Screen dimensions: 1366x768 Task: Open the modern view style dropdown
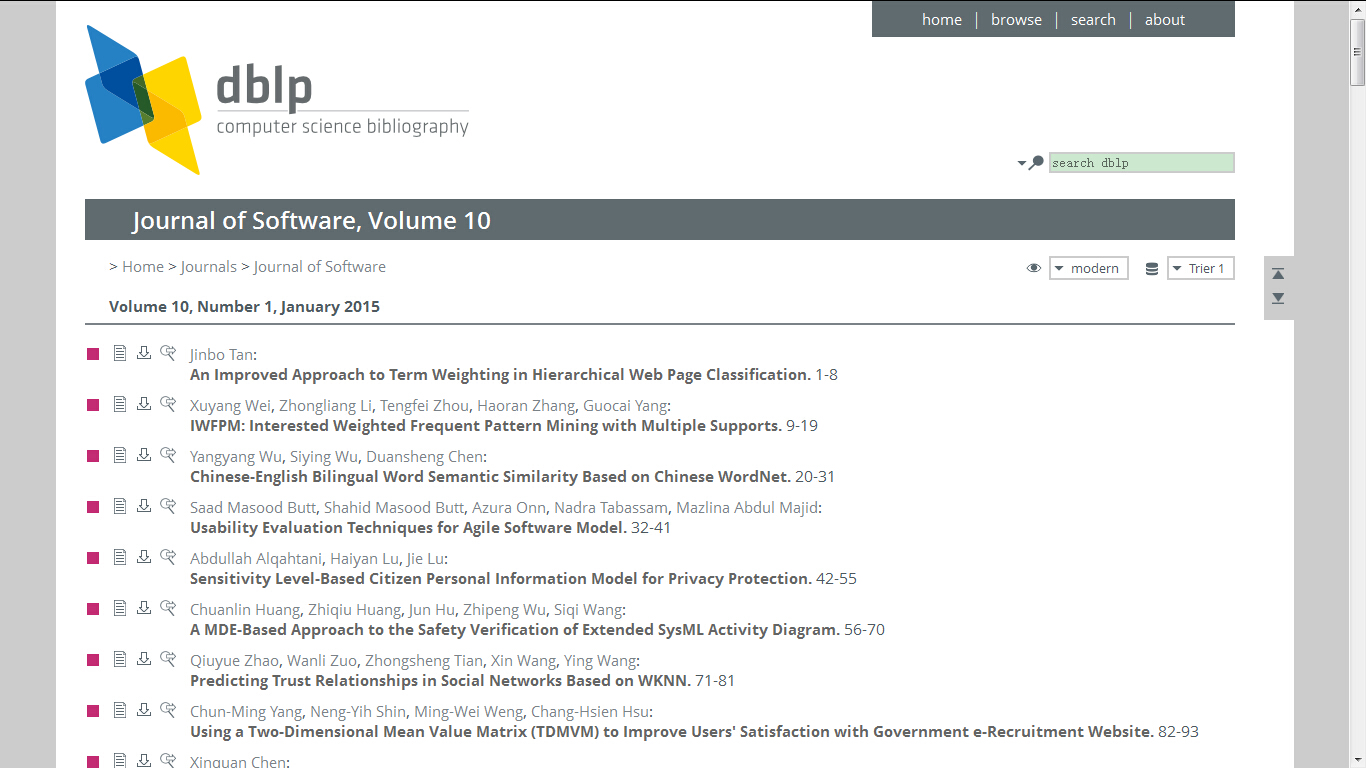(x=1089, y=268)
